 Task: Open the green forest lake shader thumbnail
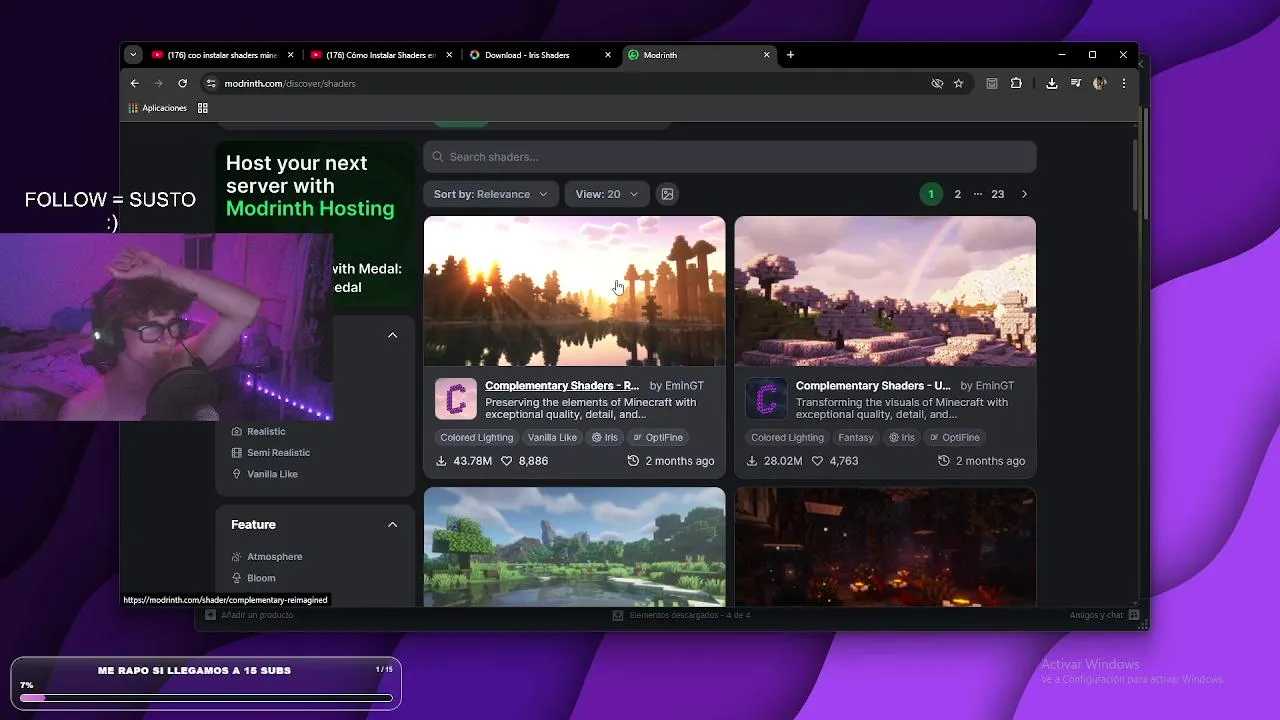coord(574,546)
